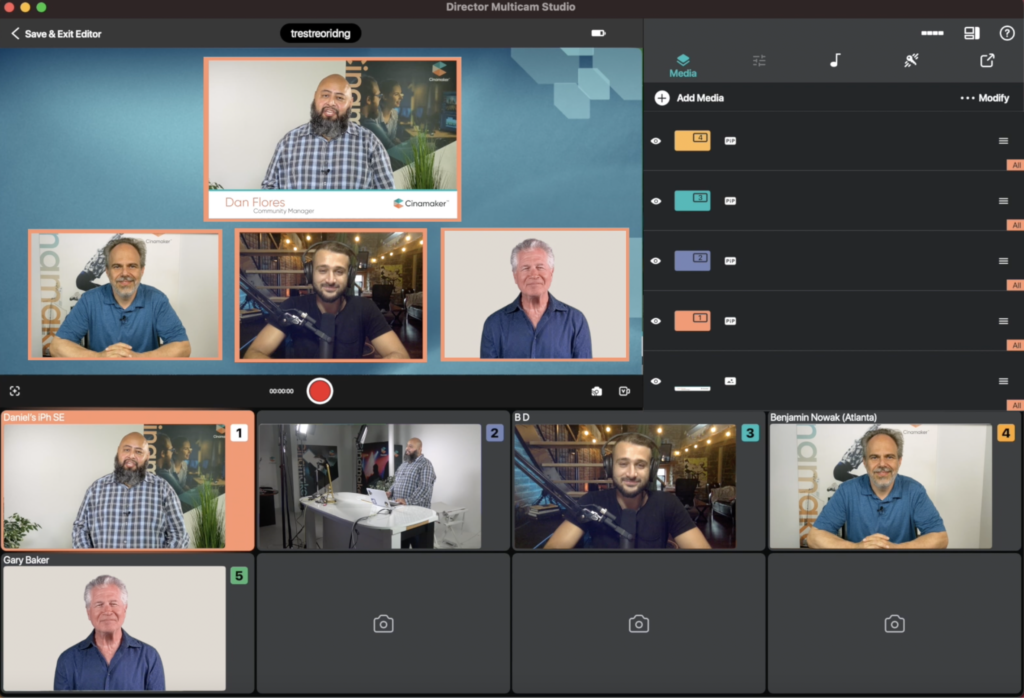Open the audio mixer sliders tab

coord(759,61)
